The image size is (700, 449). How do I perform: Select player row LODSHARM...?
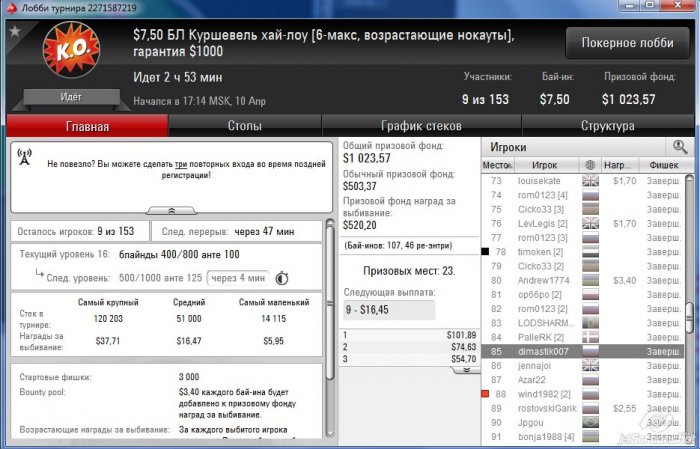click(x=582, y=323)
